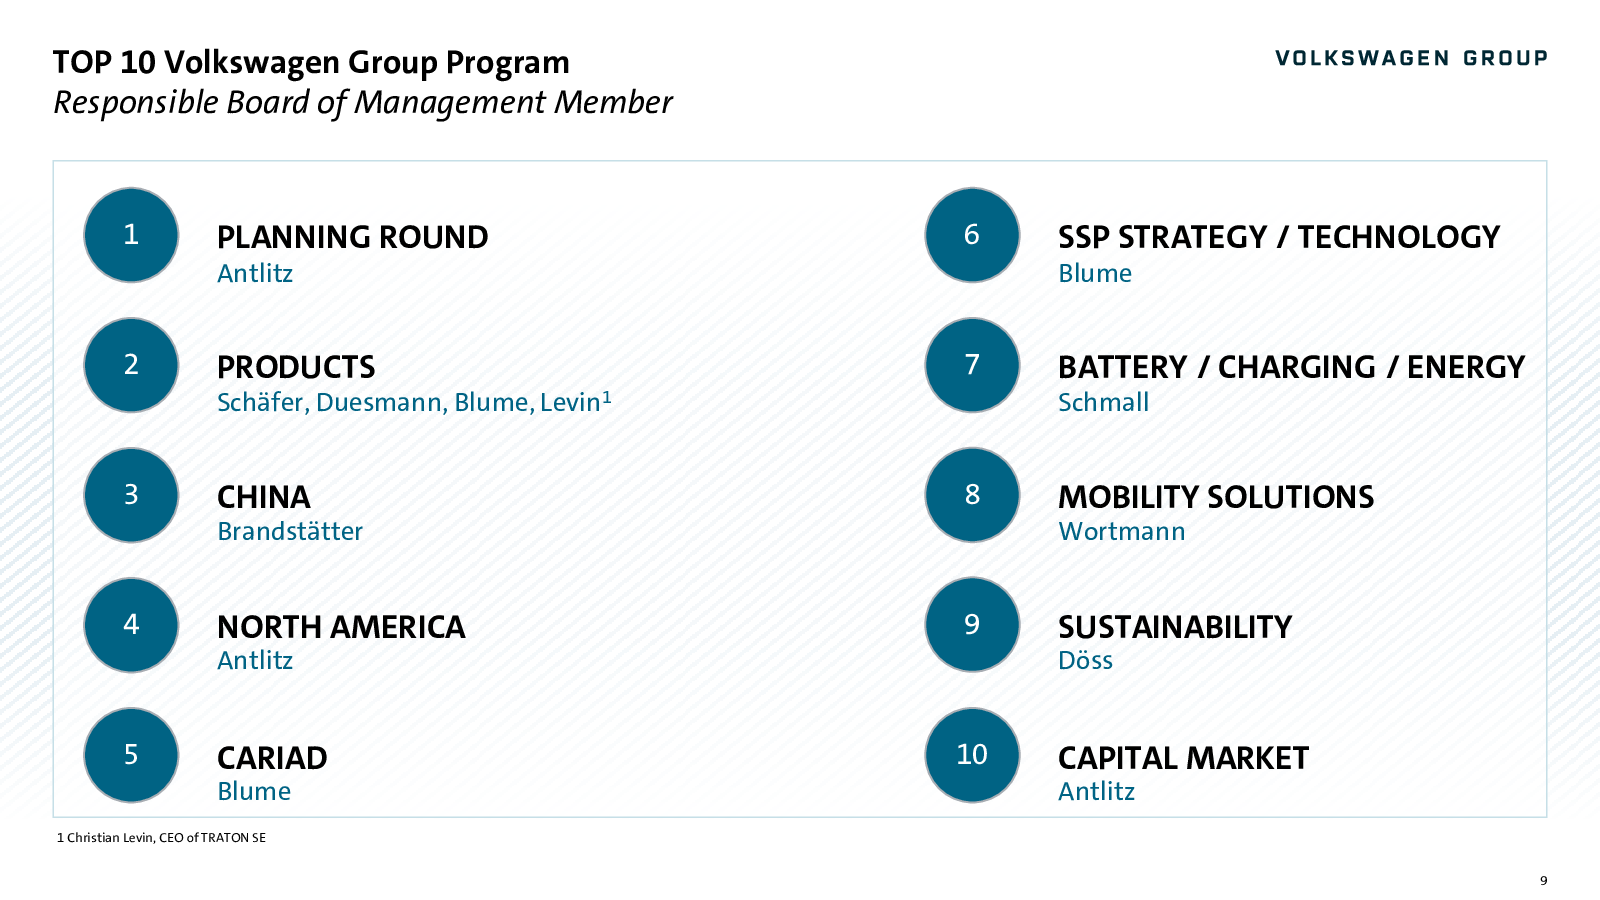Click the name Schmall under BATTERY

pyautogui.click(x=1103, y=402)
